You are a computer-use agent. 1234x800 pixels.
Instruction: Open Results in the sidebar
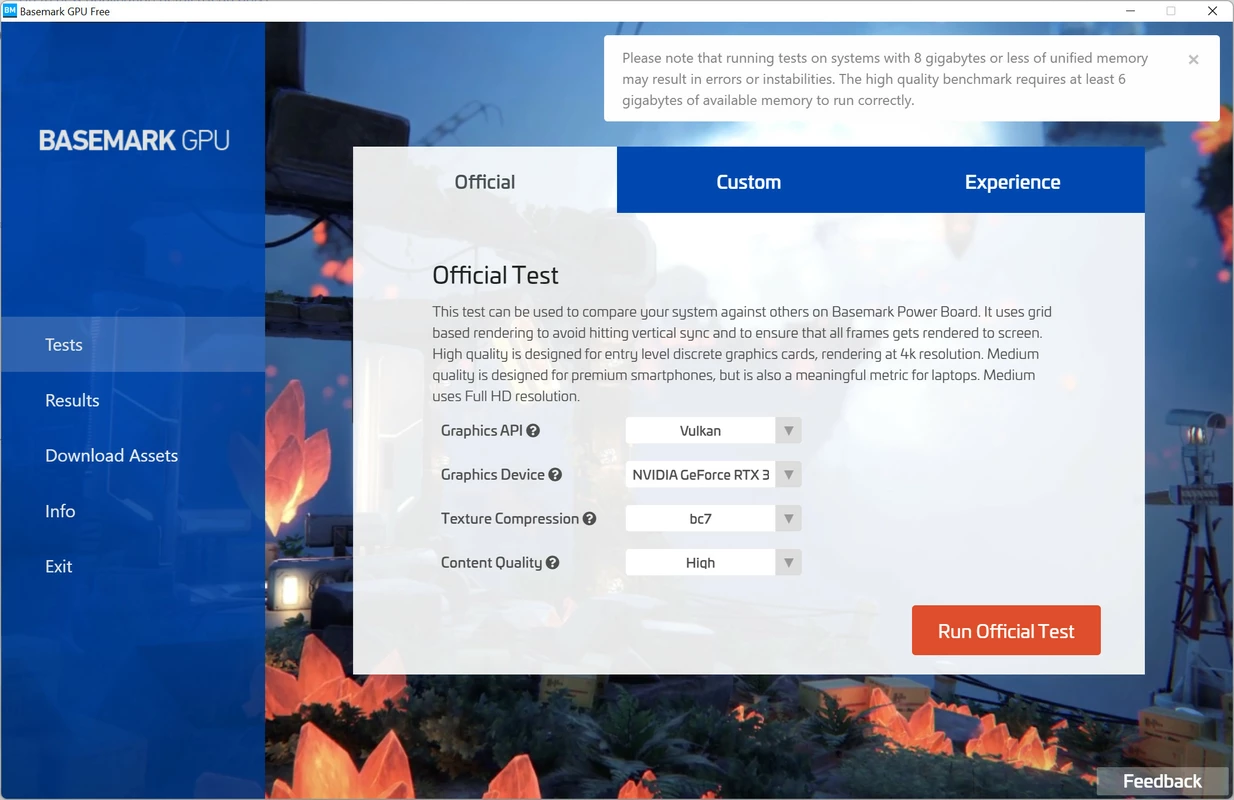click(x=133, y=400)
